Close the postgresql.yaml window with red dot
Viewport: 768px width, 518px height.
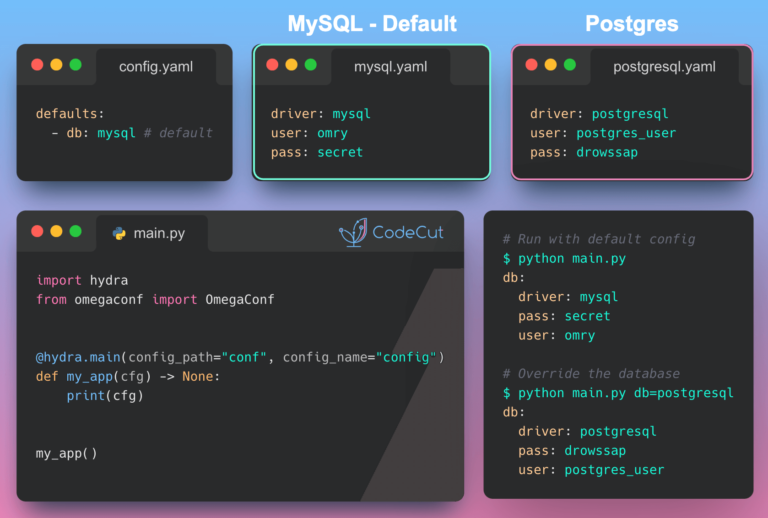click(x=531, y=65)
